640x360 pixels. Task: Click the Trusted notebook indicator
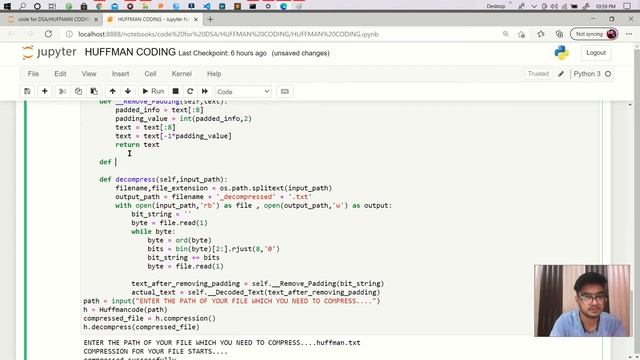point(538,74)
